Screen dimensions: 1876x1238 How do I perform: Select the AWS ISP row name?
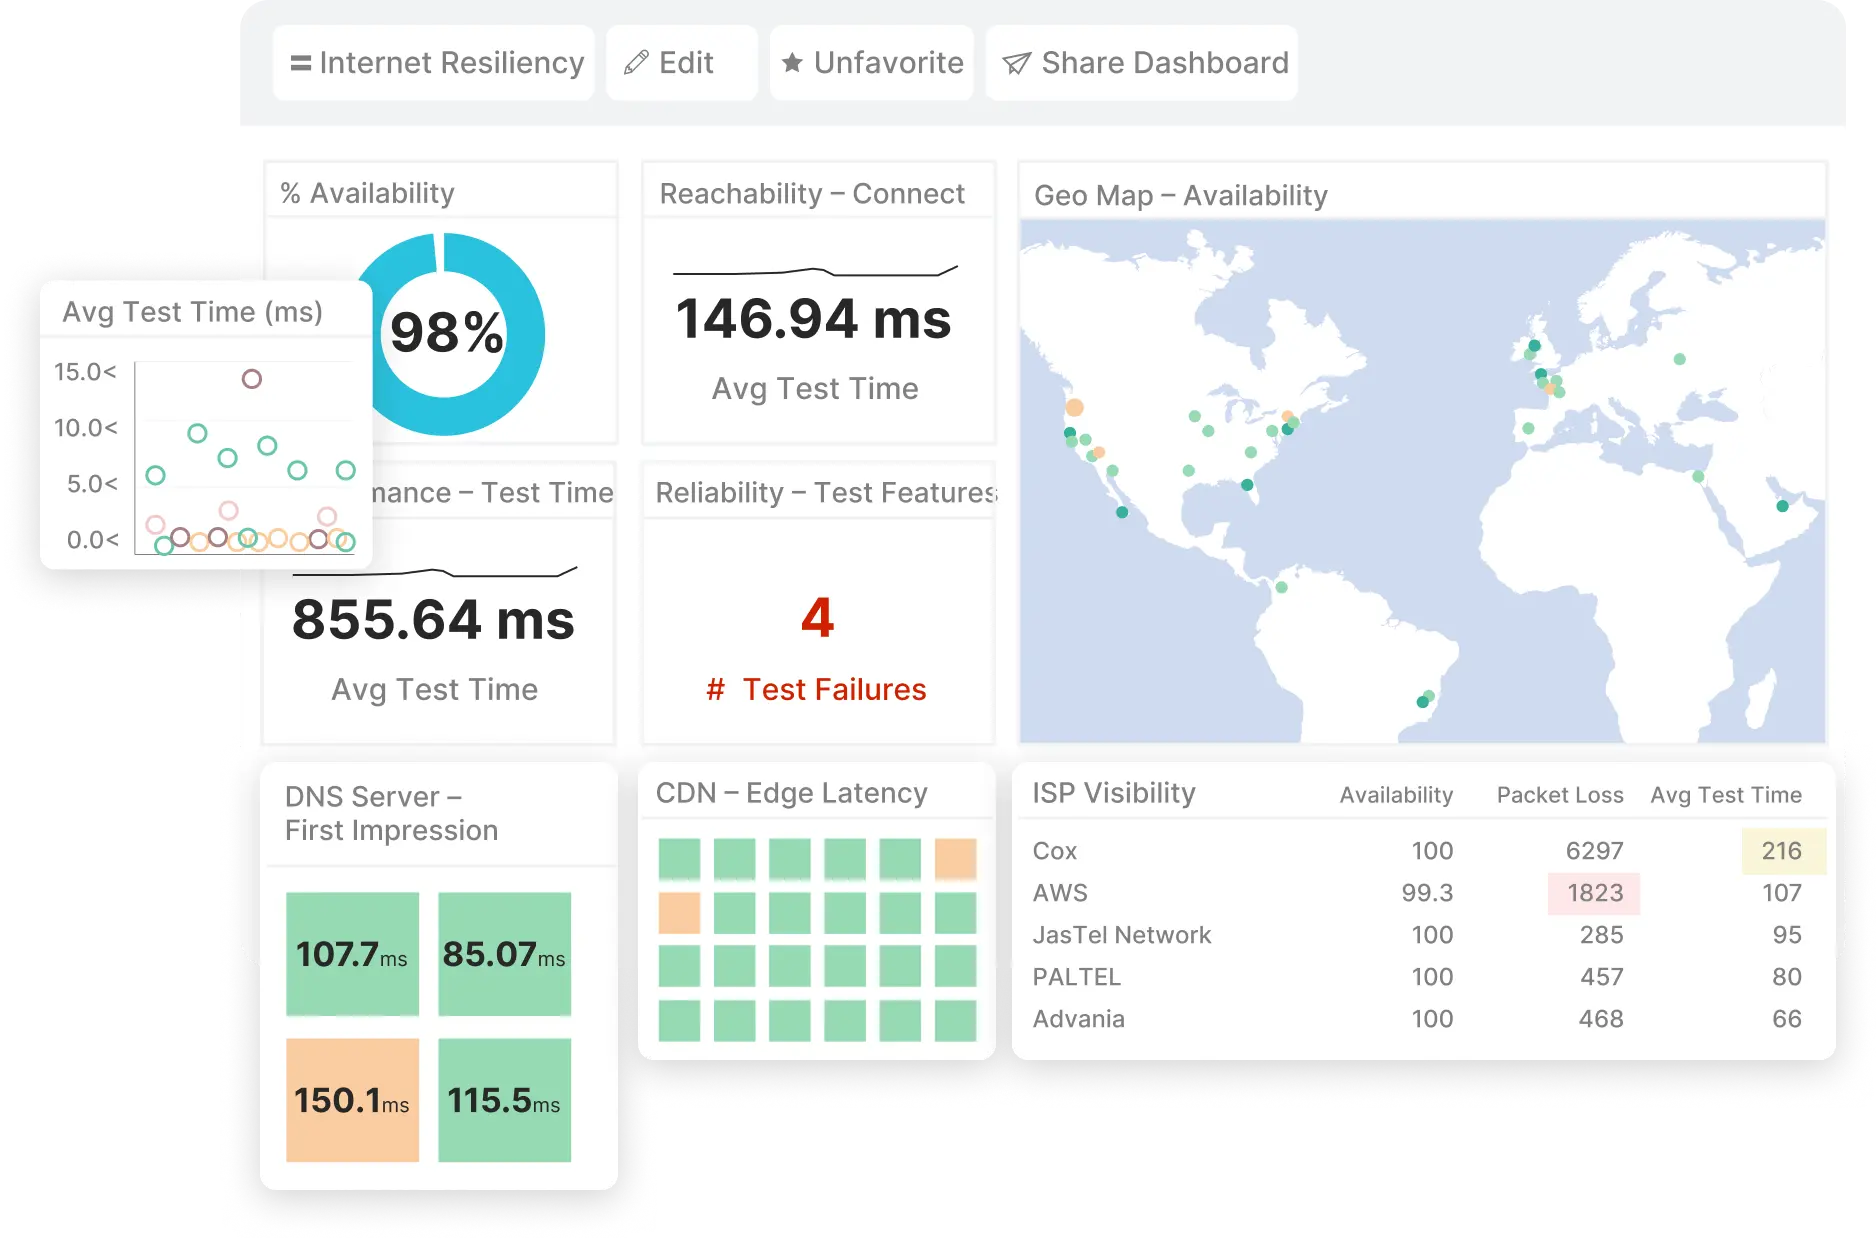1060,893
